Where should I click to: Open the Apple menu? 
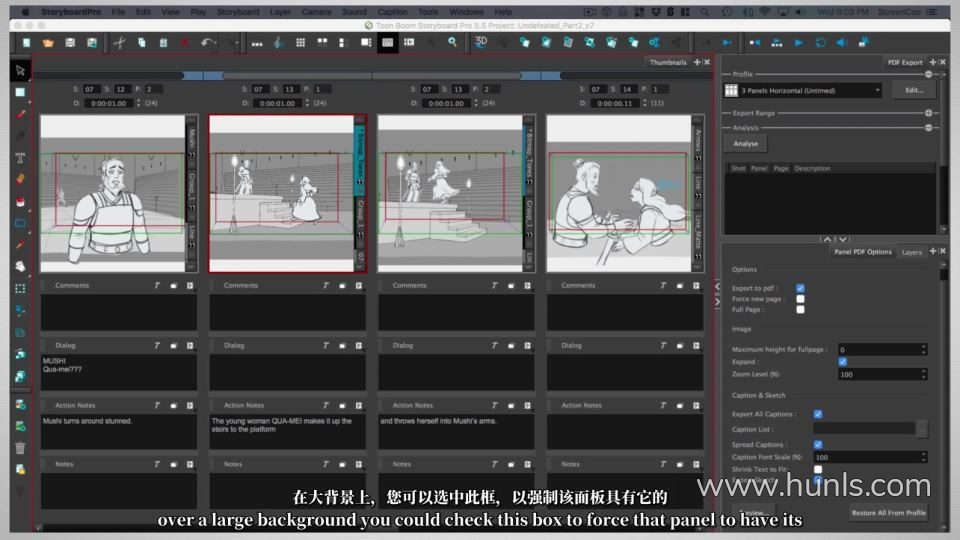pyautogui.click(x=25, y=12)
